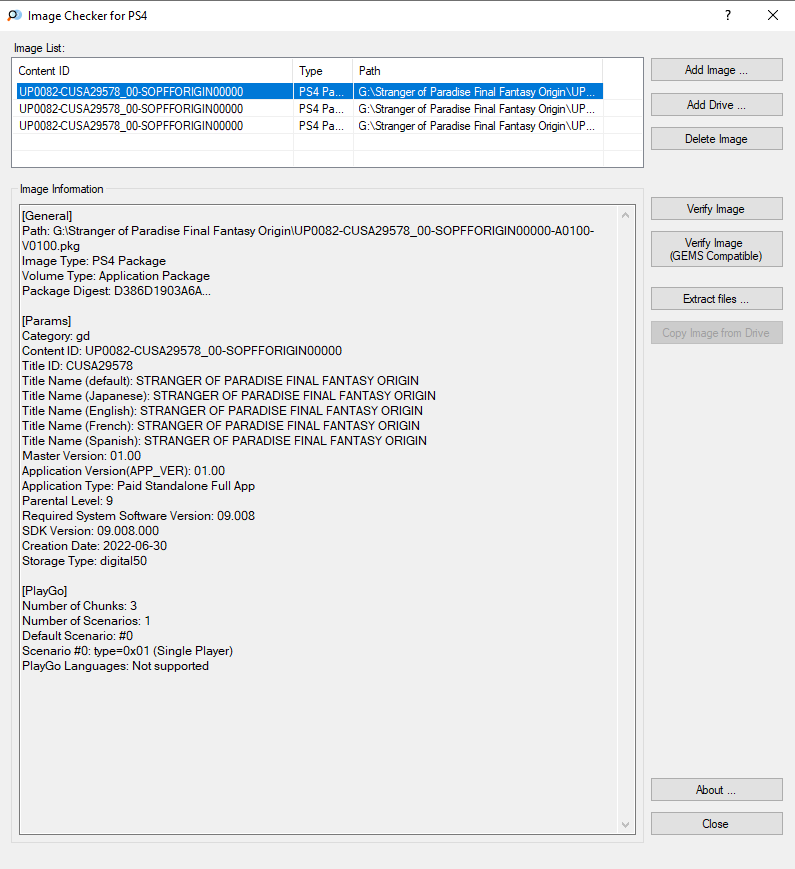Select the third image list row
This screenshot has height=869, width=795.
(309, 126)
